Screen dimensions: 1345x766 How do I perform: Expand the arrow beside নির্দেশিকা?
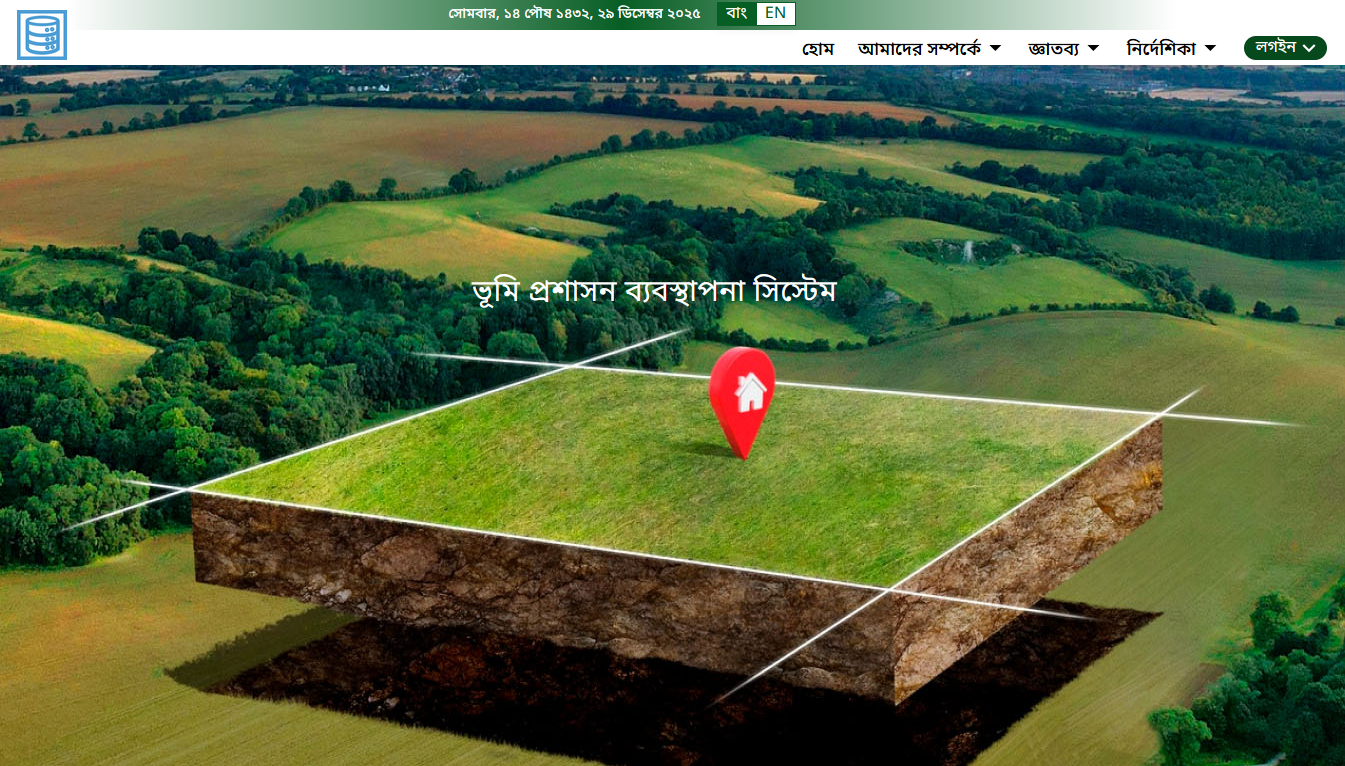coord(1210,48)
